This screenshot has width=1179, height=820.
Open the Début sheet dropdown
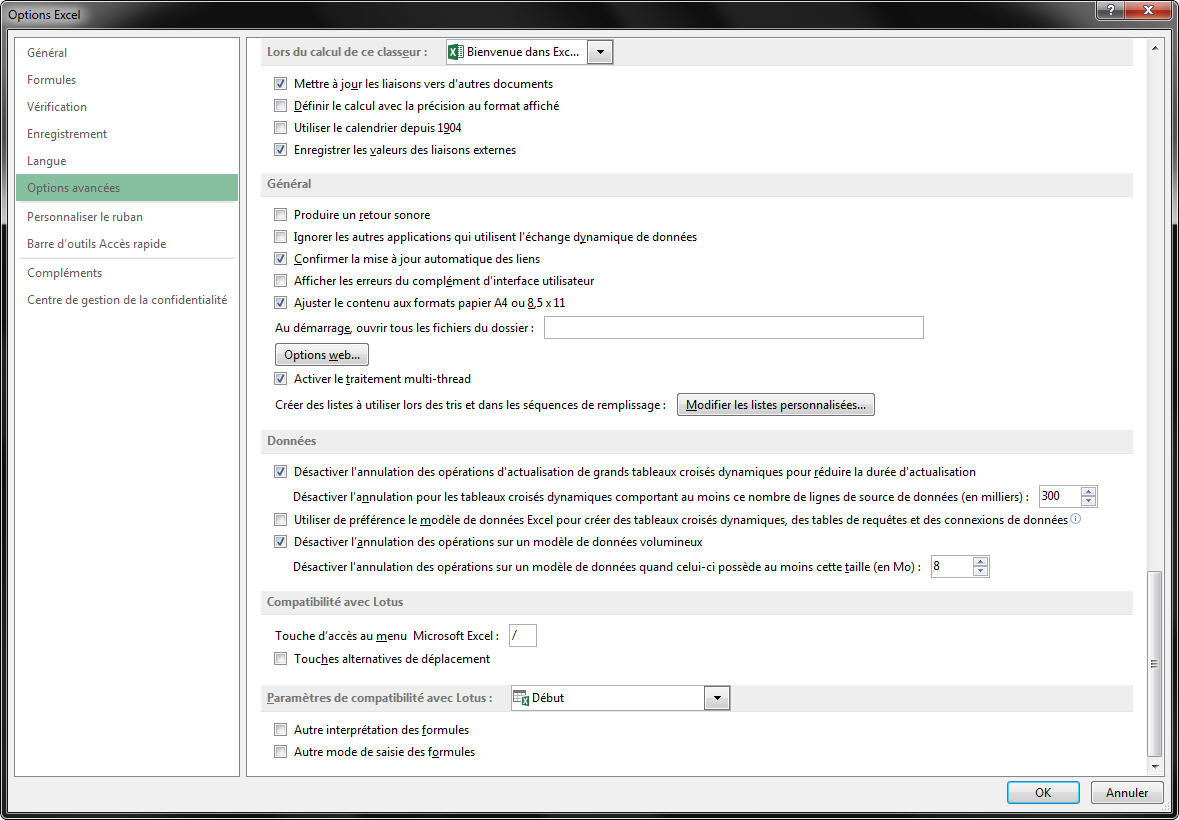717,698
